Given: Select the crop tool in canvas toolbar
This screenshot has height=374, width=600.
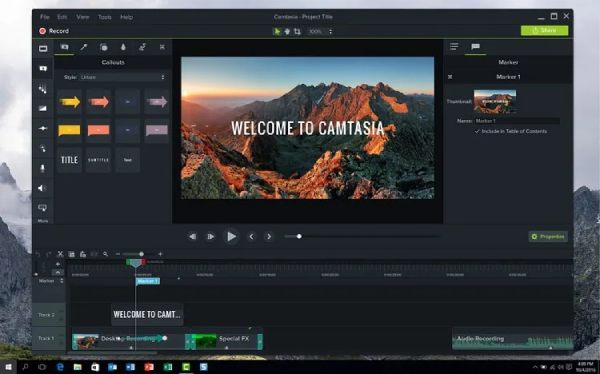Looking at the screenshot, I should pos(297,31).
